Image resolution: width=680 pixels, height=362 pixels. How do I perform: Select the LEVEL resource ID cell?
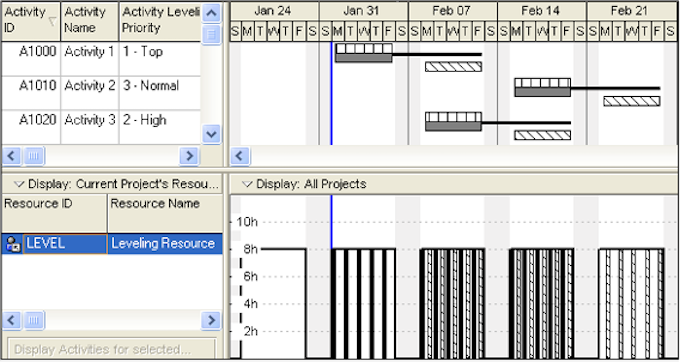coord(65,244)
